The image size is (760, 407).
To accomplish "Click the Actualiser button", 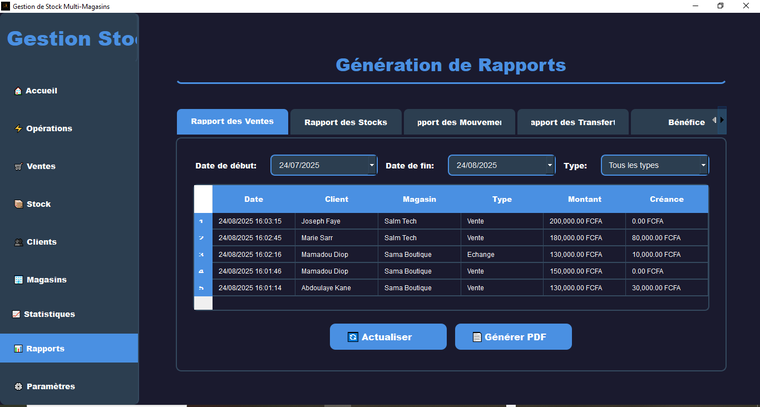I will point(388,337).
